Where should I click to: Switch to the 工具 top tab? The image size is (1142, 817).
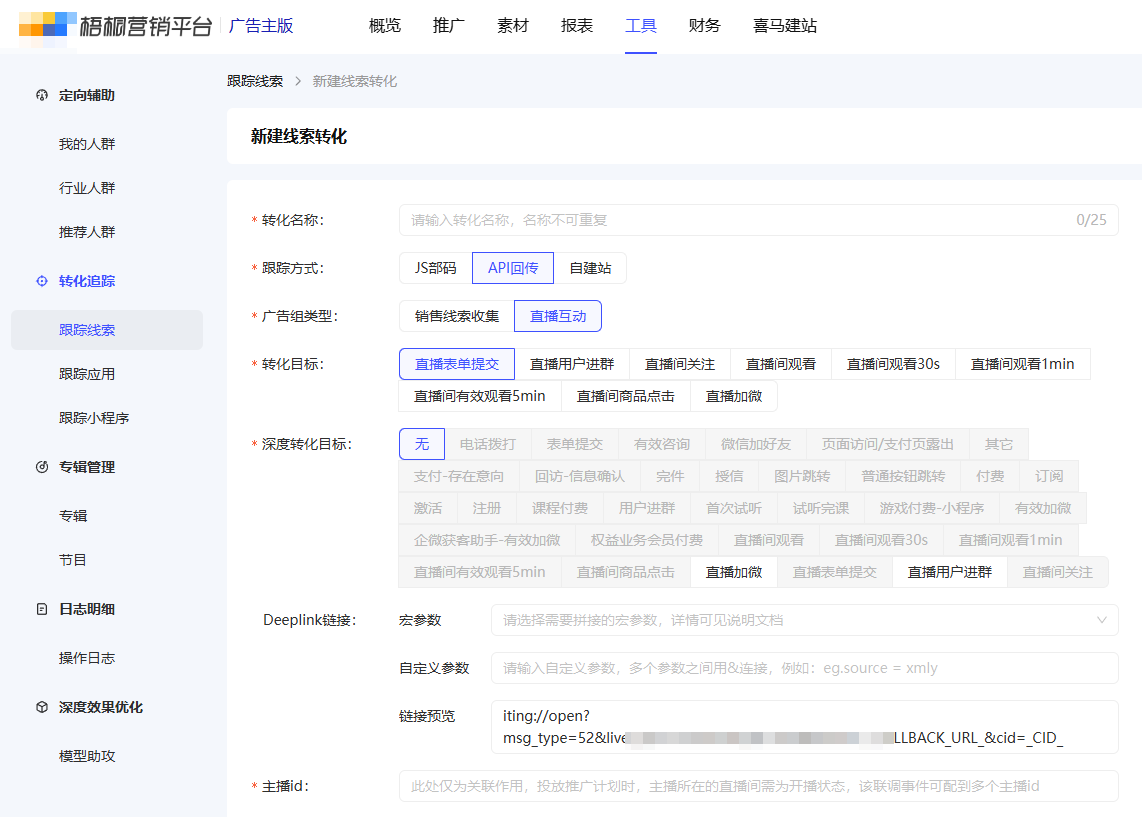[641, 25]
